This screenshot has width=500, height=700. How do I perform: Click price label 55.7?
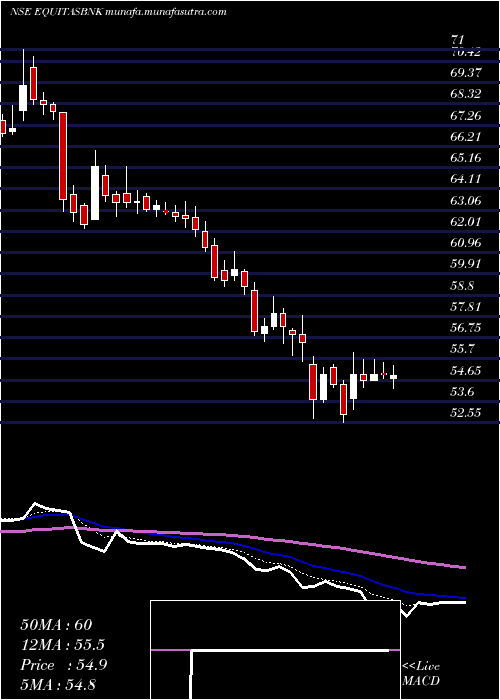[x=463, y=349]
